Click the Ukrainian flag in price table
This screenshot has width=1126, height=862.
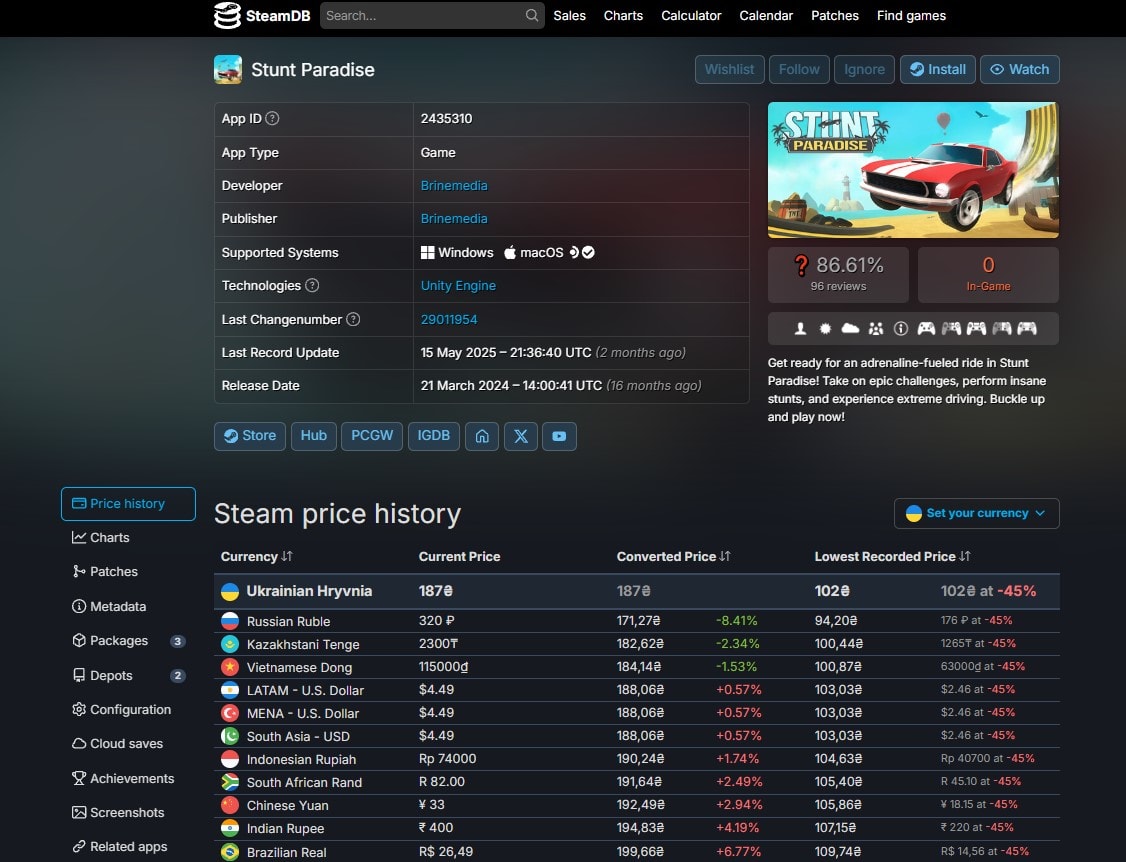[230, 591]
